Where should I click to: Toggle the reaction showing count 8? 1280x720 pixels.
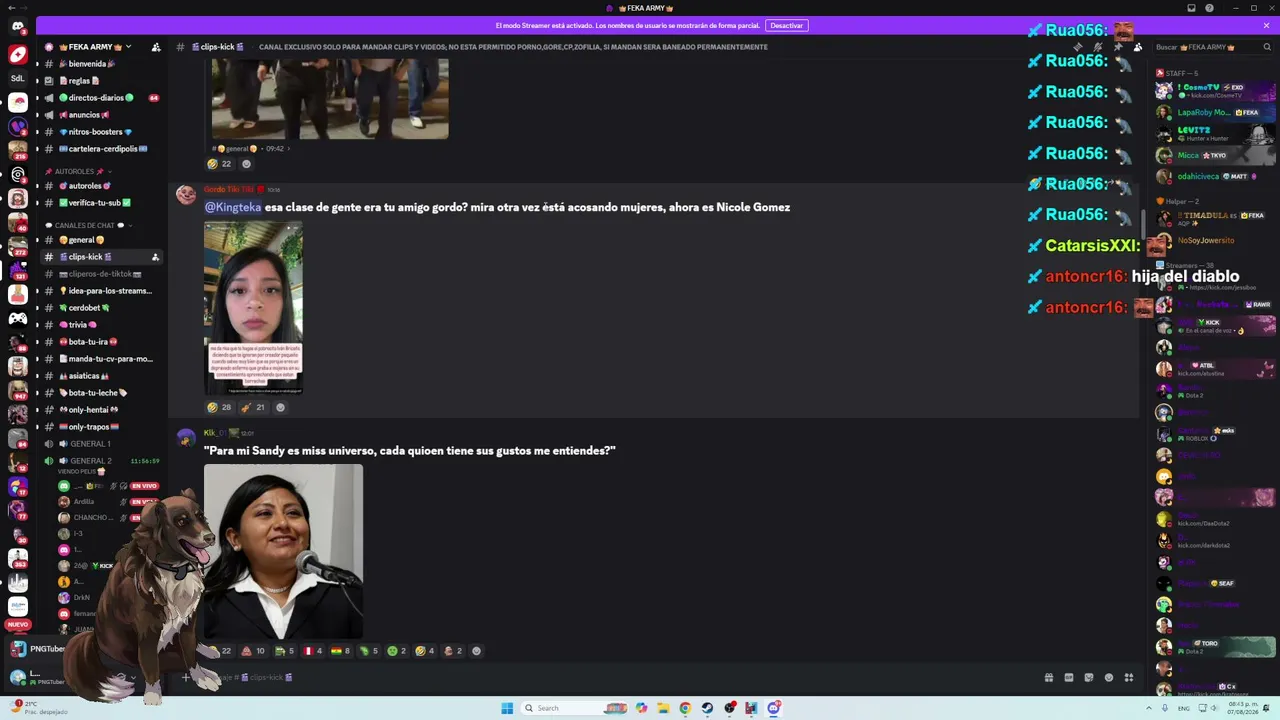(341, 651)
